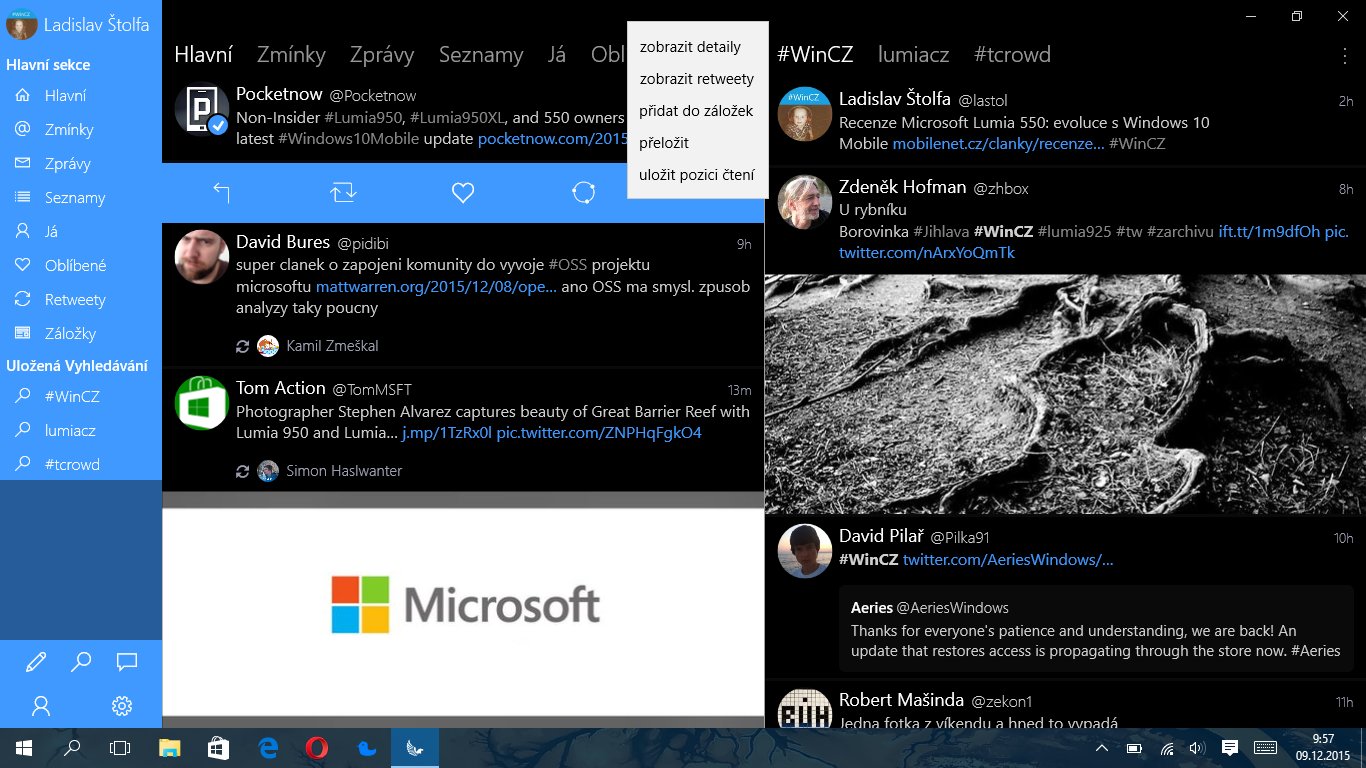Open Záložky in the sidebar

point(80,334)
